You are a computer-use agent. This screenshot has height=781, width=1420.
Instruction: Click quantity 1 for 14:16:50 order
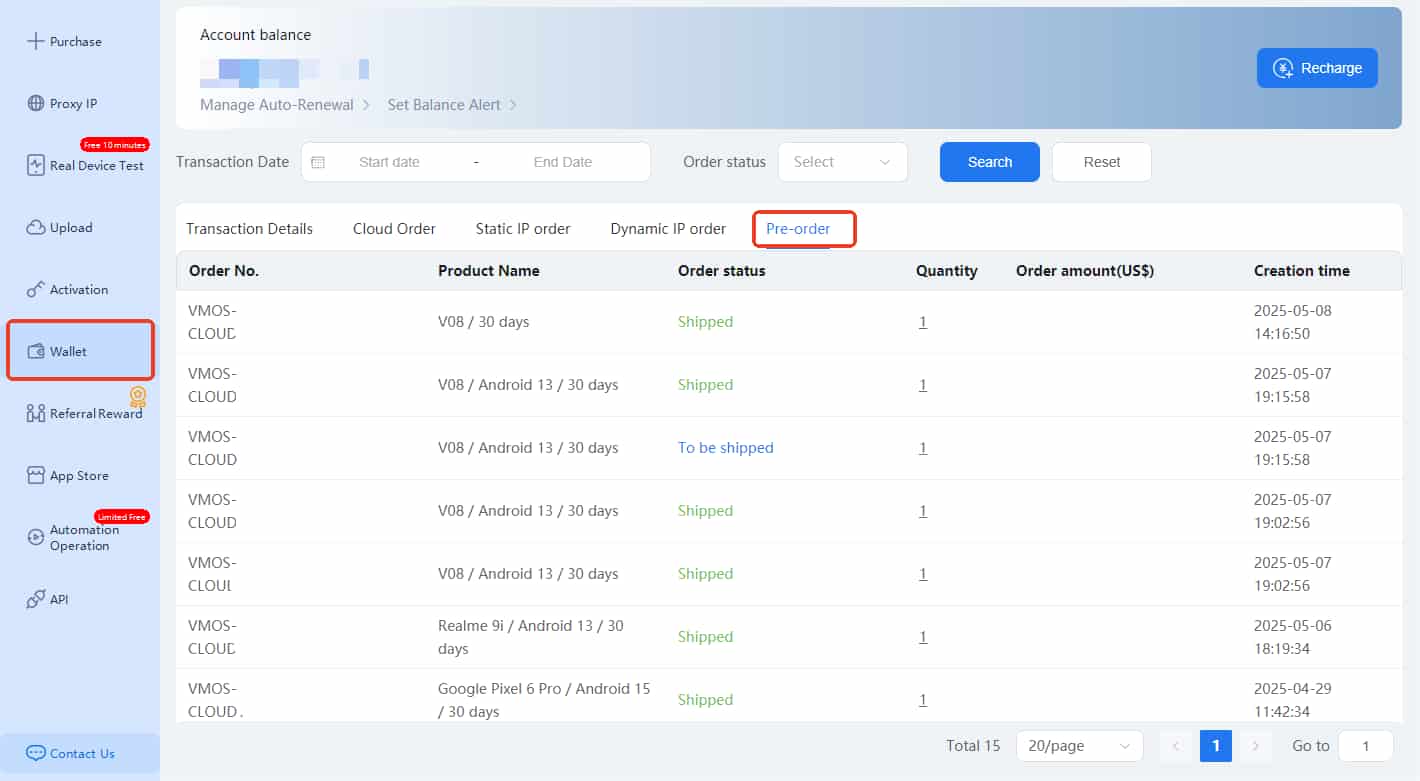923,322
